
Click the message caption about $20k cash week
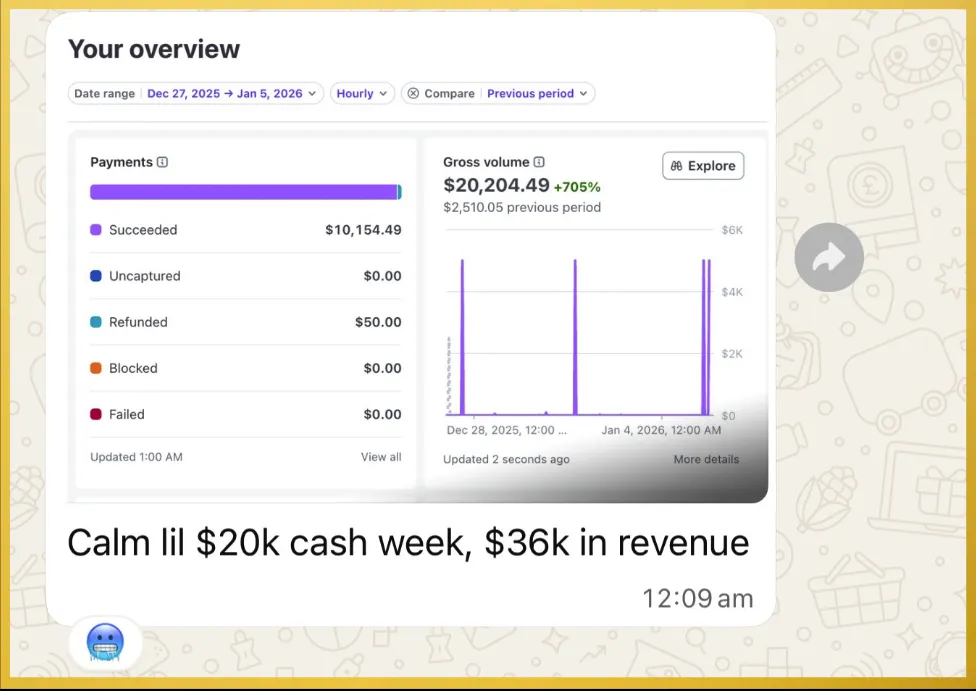[408, 543]
